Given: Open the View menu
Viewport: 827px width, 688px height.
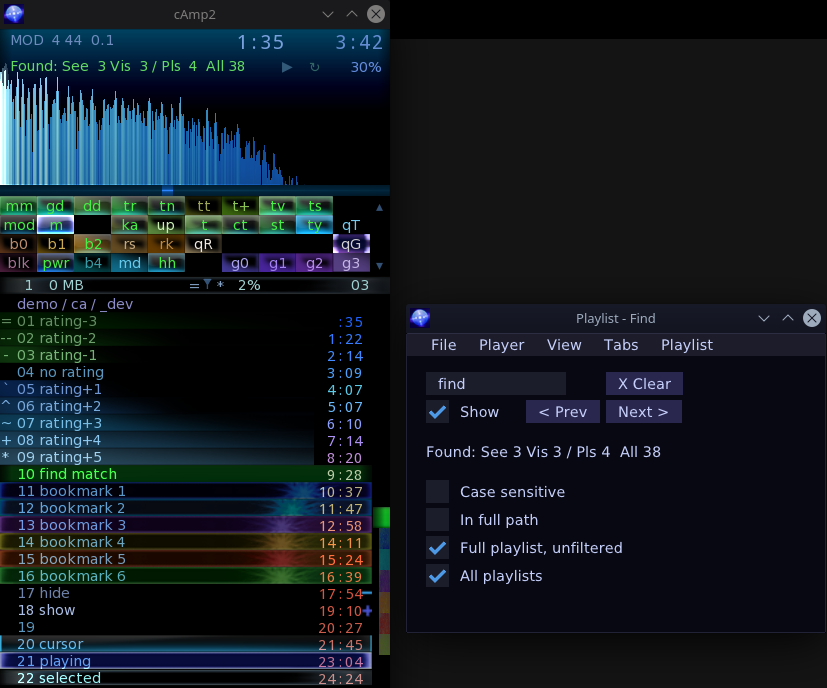Looking at the screenshot, I should [564, 345].
